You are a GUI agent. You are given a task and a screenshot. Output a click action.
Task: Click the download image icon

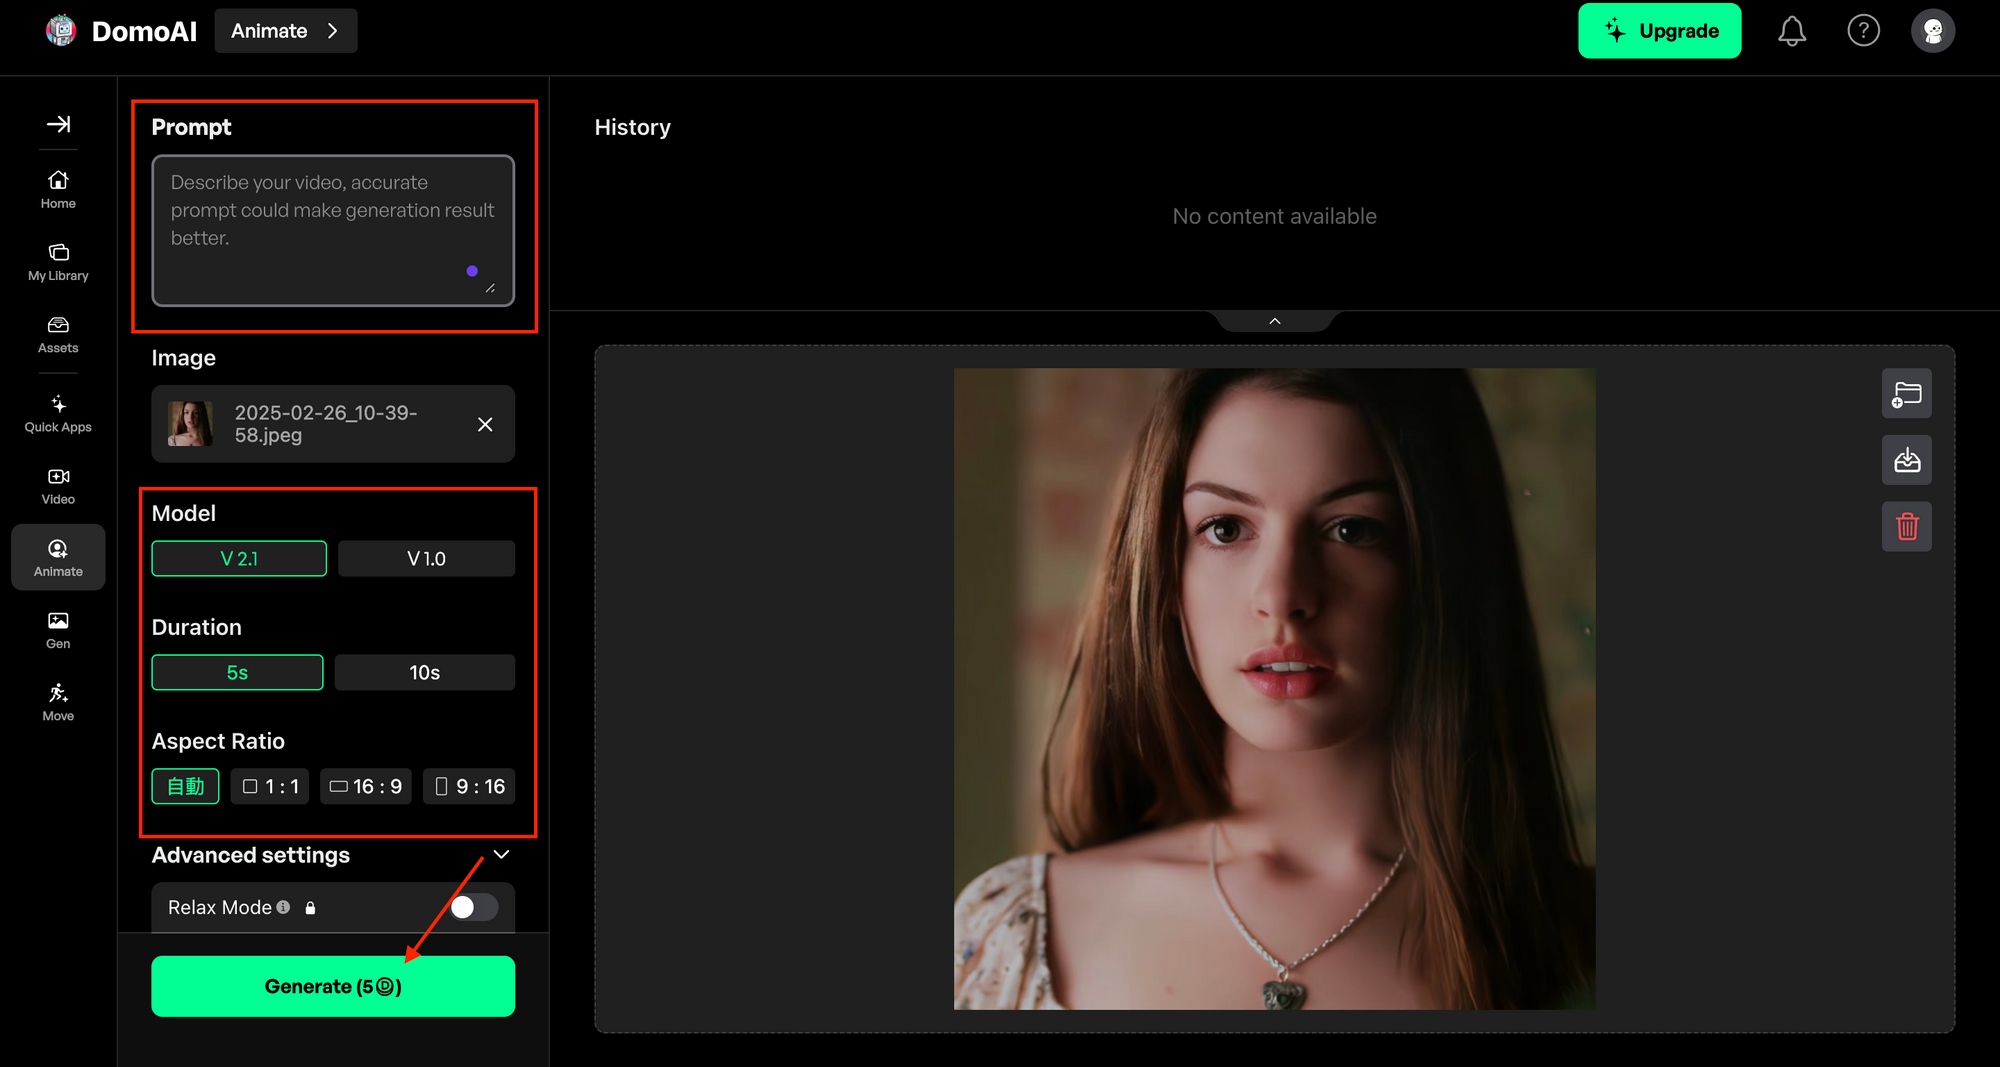pos(1906,460)
